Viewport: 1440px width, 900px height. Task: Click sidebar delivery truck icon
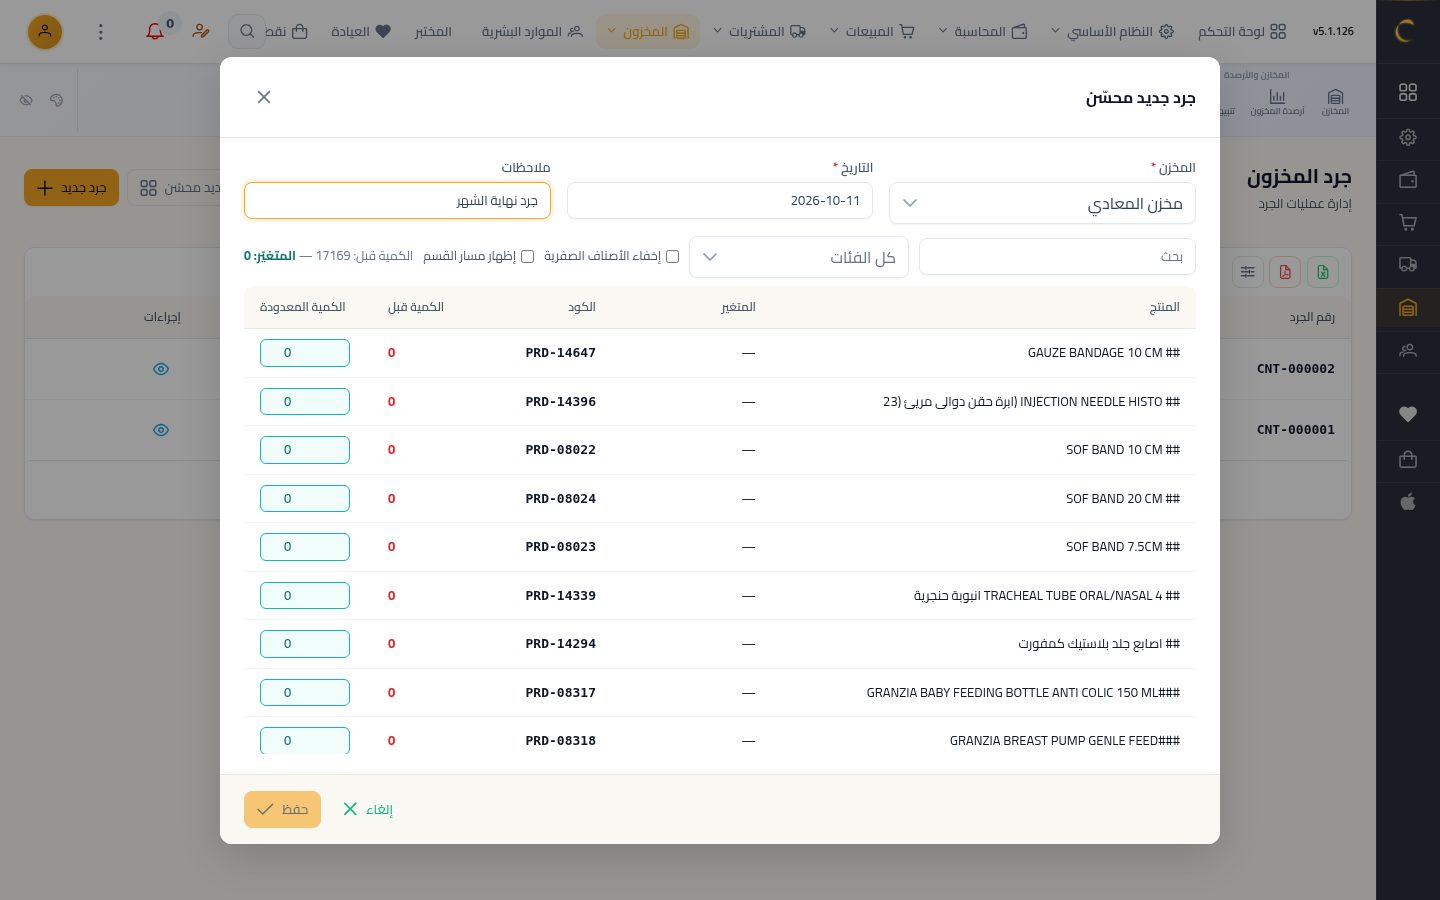1408,265
